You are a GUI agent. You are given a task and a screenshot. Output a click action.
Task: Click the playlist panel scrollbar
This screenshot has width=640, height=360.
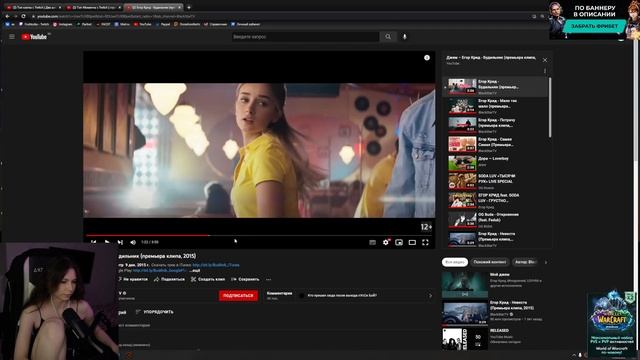point(550,108)
